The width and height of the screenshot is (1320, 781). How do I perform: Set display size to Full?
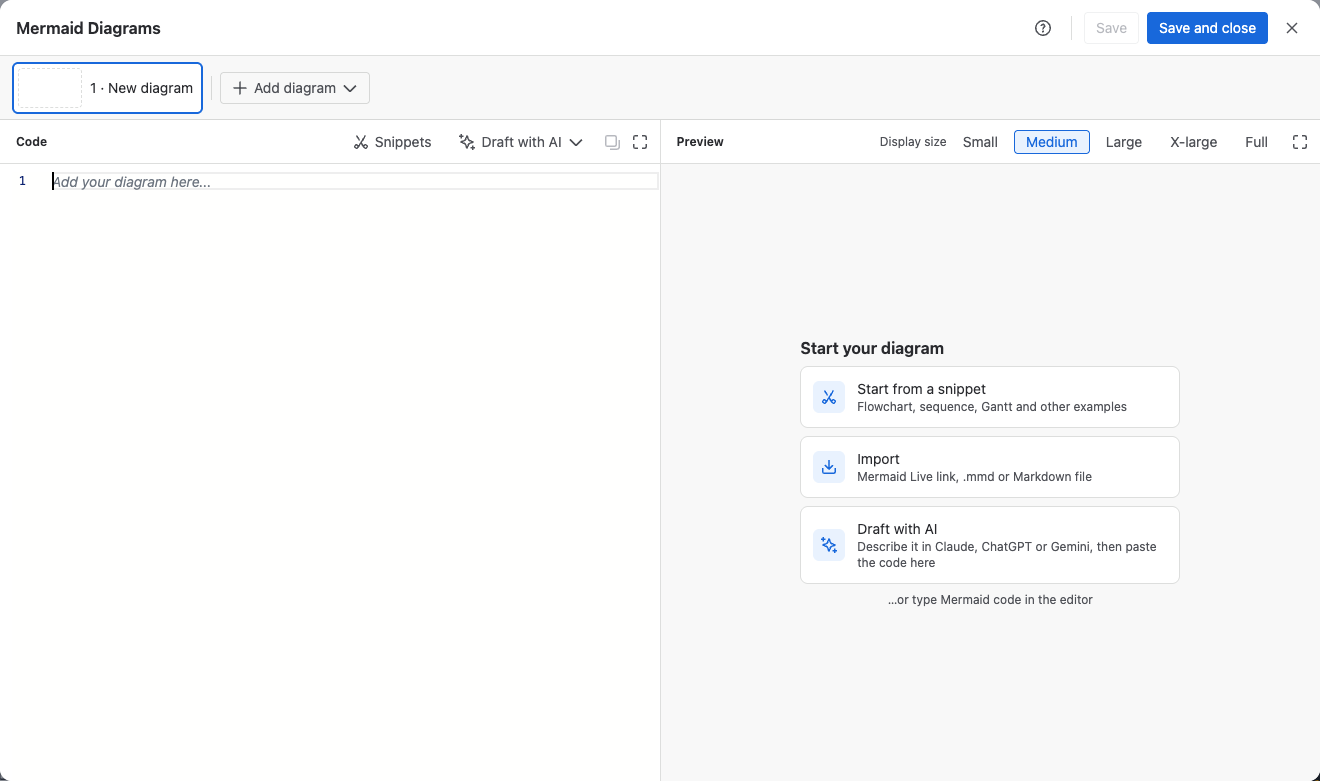(1257, 142)
